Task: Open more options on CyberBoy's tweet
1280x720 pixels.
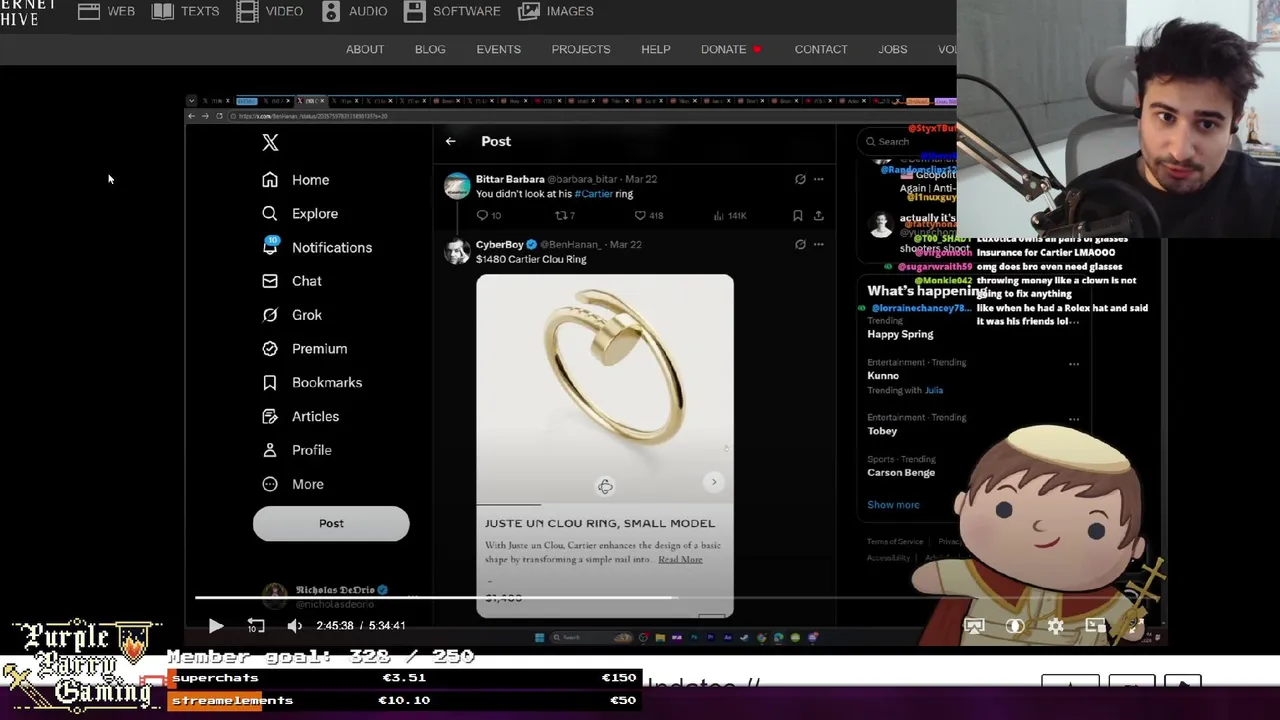Action: (x=818, y=244)
